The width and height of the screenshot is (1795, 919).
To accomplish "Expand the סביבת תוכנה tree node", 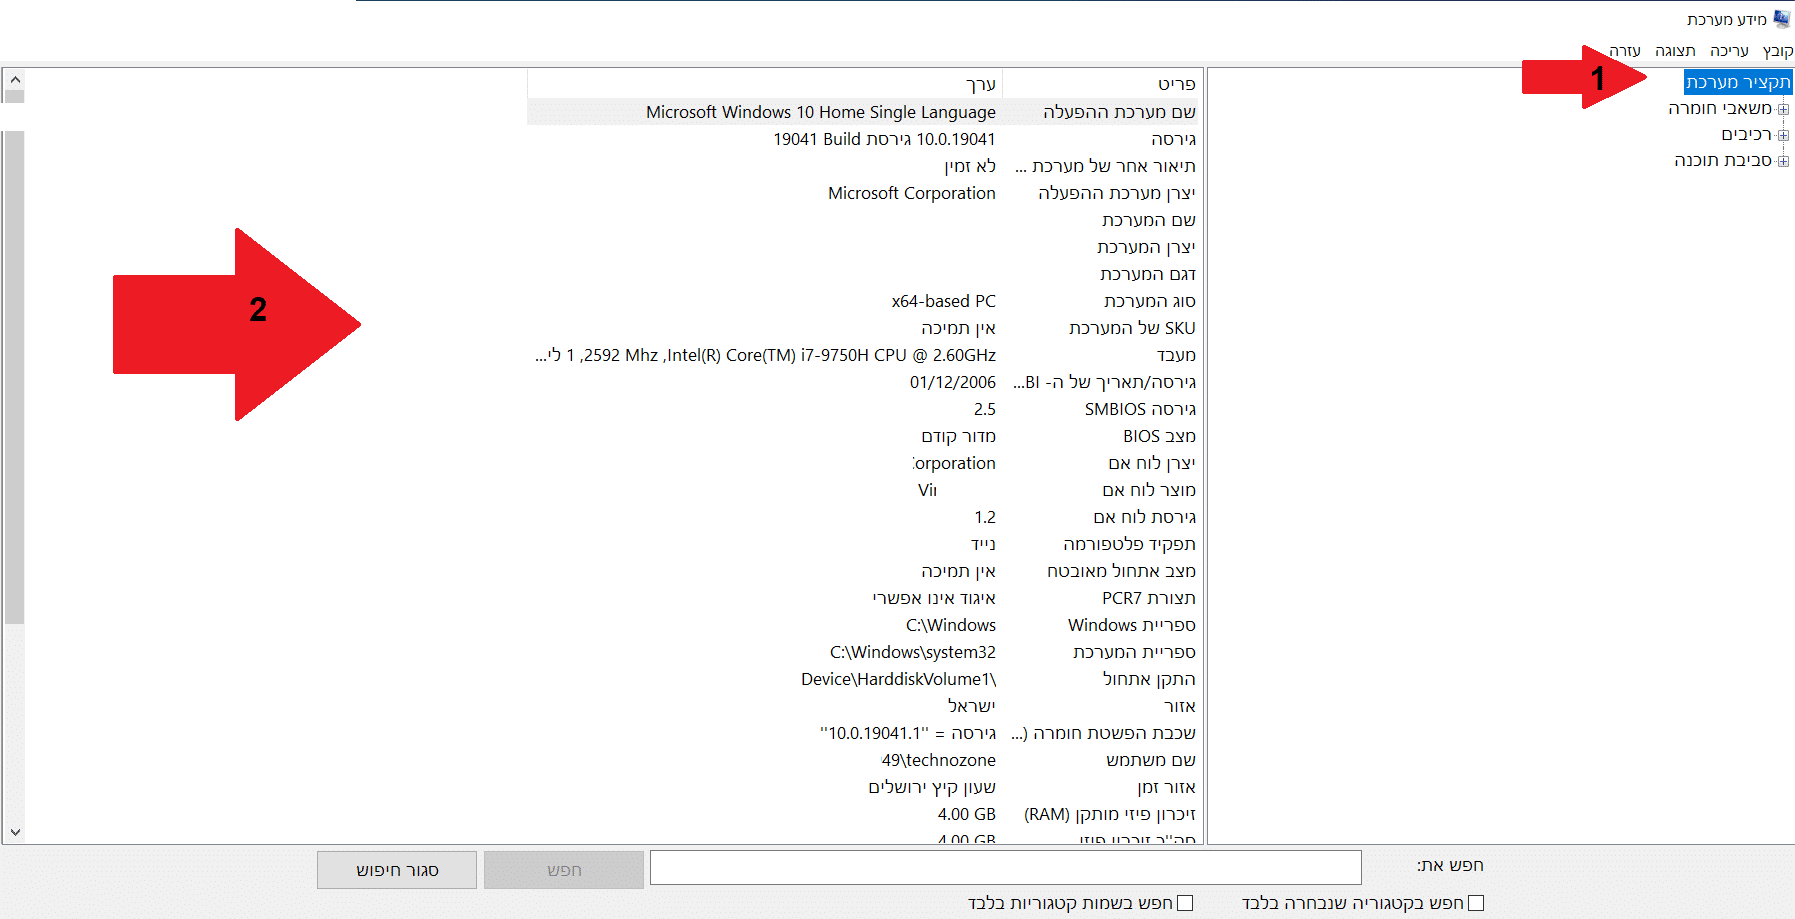I will click(x=1783, y=161).
